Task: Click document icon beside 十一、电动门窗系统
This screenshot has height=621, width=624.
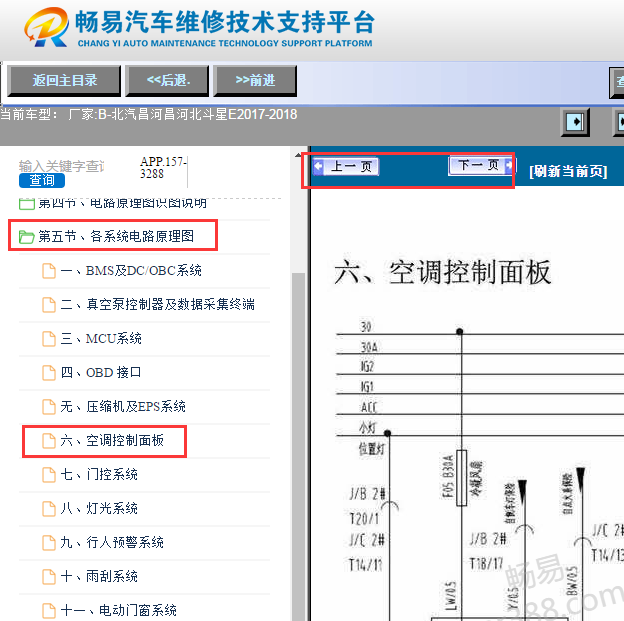Action: pos(49,610)
